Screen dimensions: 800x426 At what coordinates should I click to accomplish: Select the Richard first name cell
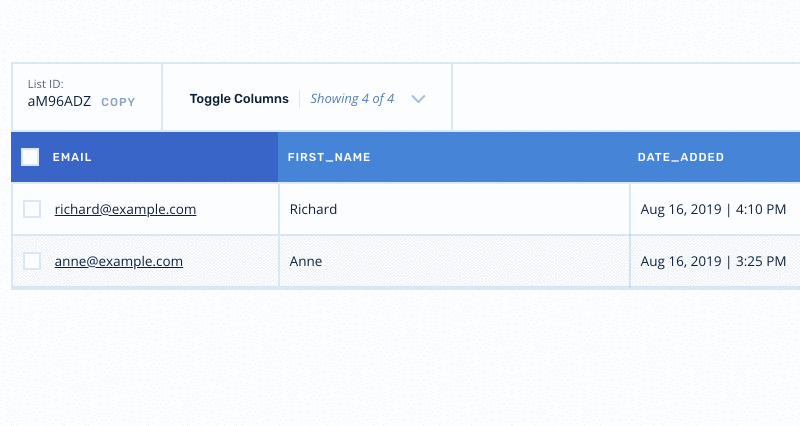(313, 209)
